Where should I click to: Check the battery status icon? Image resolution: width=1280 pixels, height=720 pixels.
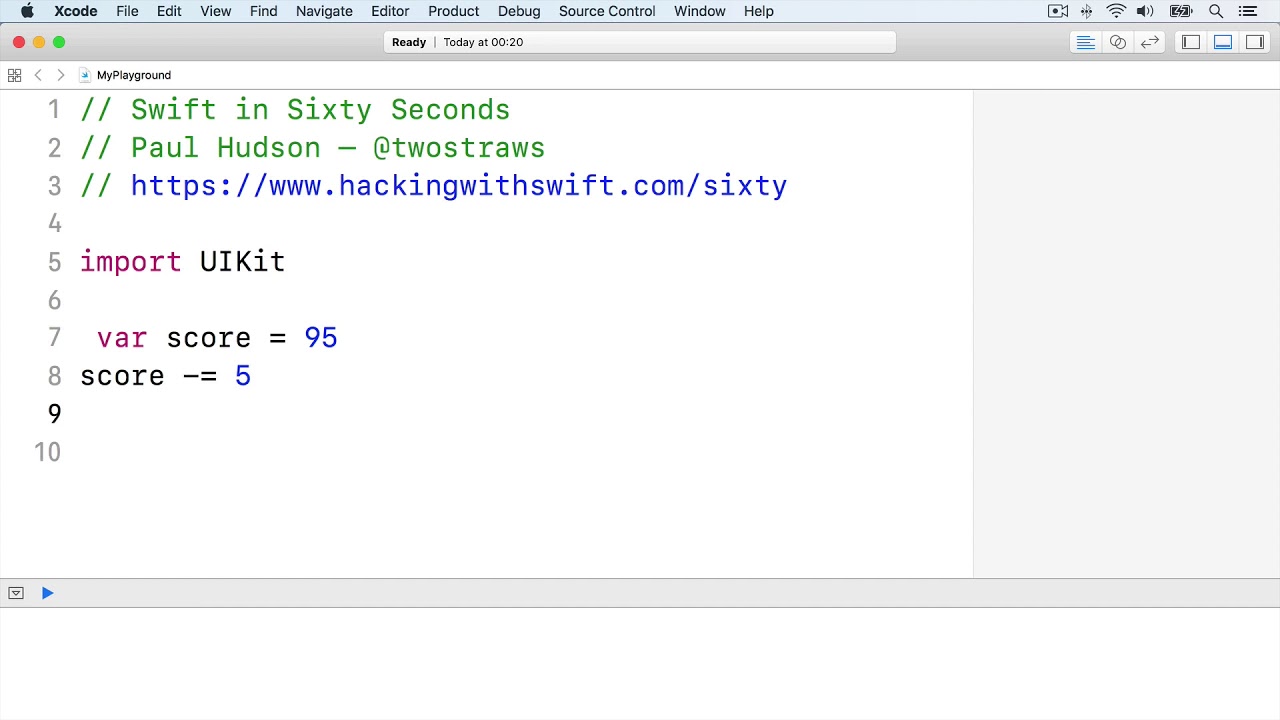[x=1181, y=11]
